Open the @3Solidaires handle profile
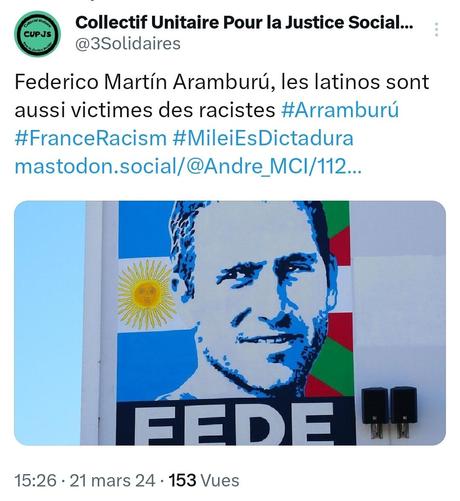Screen dimensions: 460x501 pyautogui.click(x=128, y=44)
